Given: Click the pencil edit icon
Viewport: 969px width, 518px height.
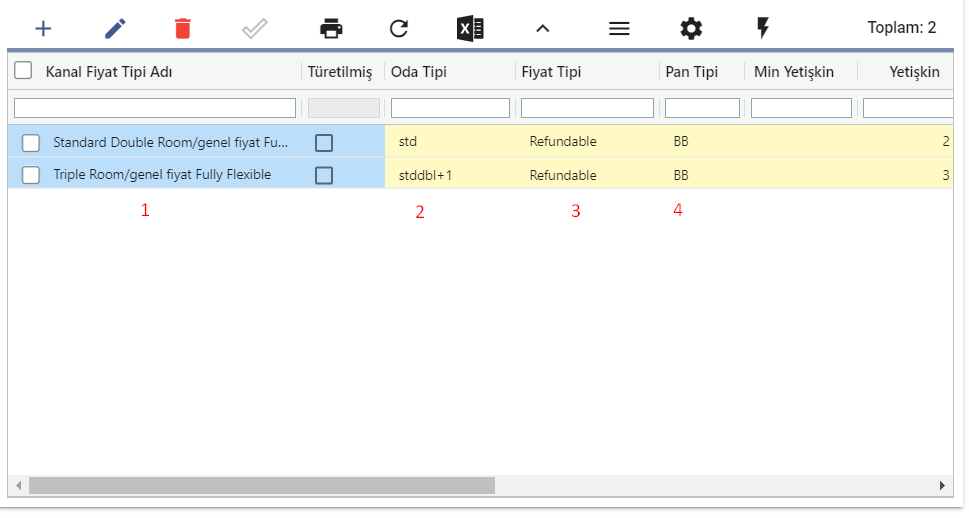Looking at the screenshot, I should 116,28.
